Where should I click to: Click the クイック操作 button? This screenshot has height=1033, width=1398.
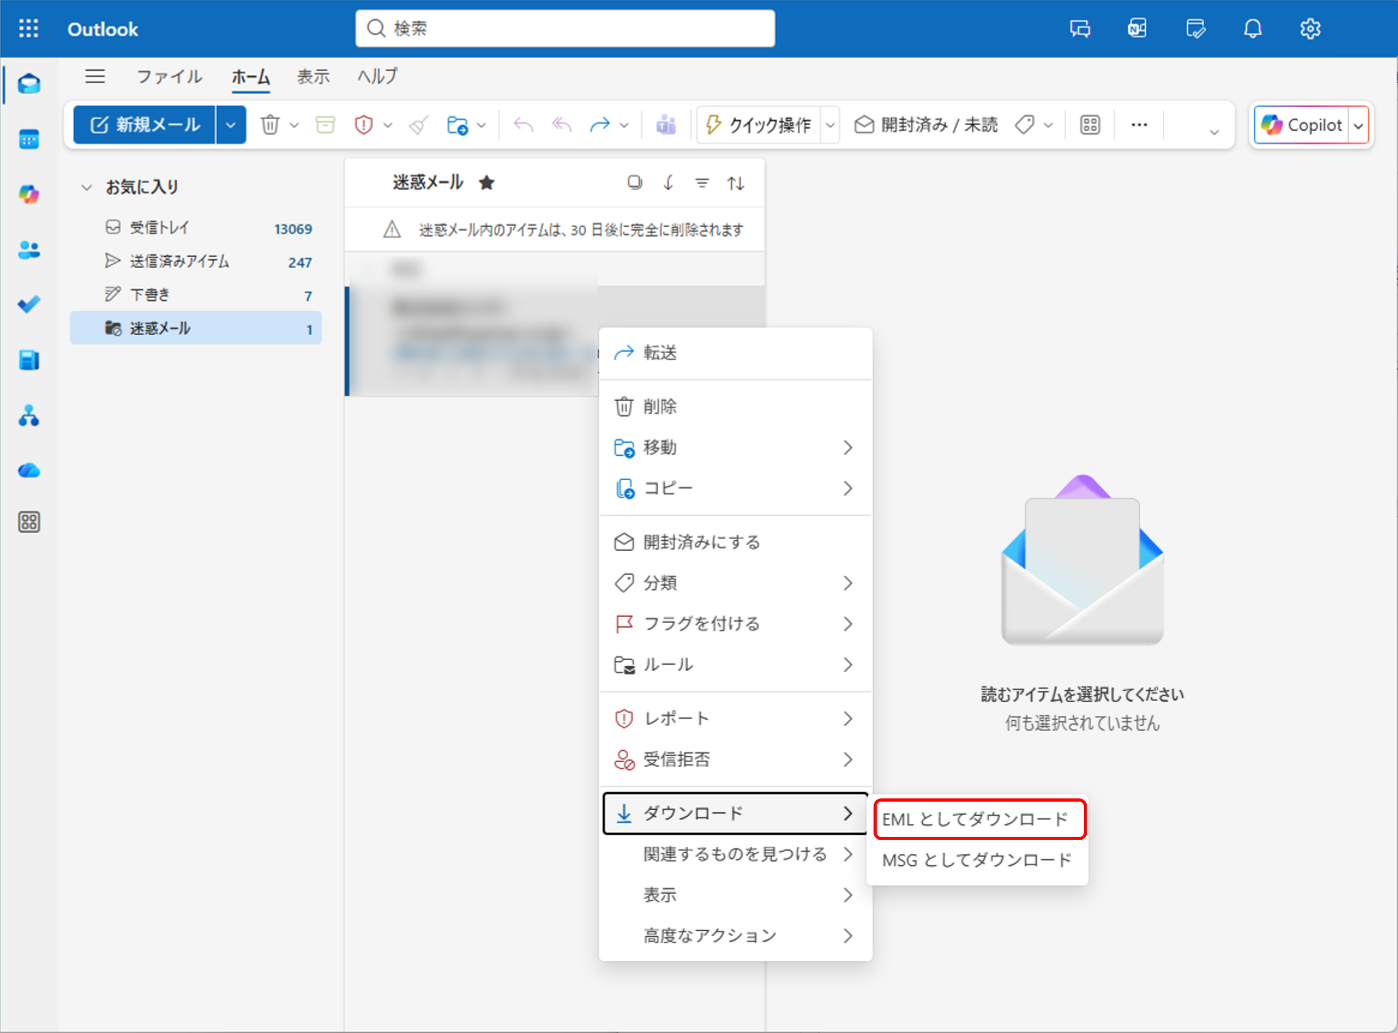[758, 125]
